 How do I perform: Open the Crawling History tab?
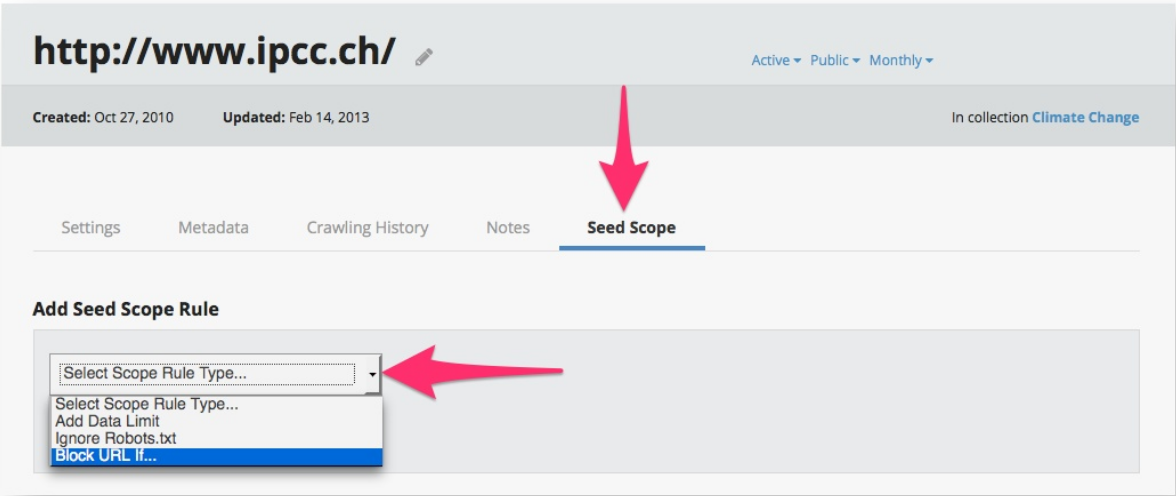[x=367, y=227]
